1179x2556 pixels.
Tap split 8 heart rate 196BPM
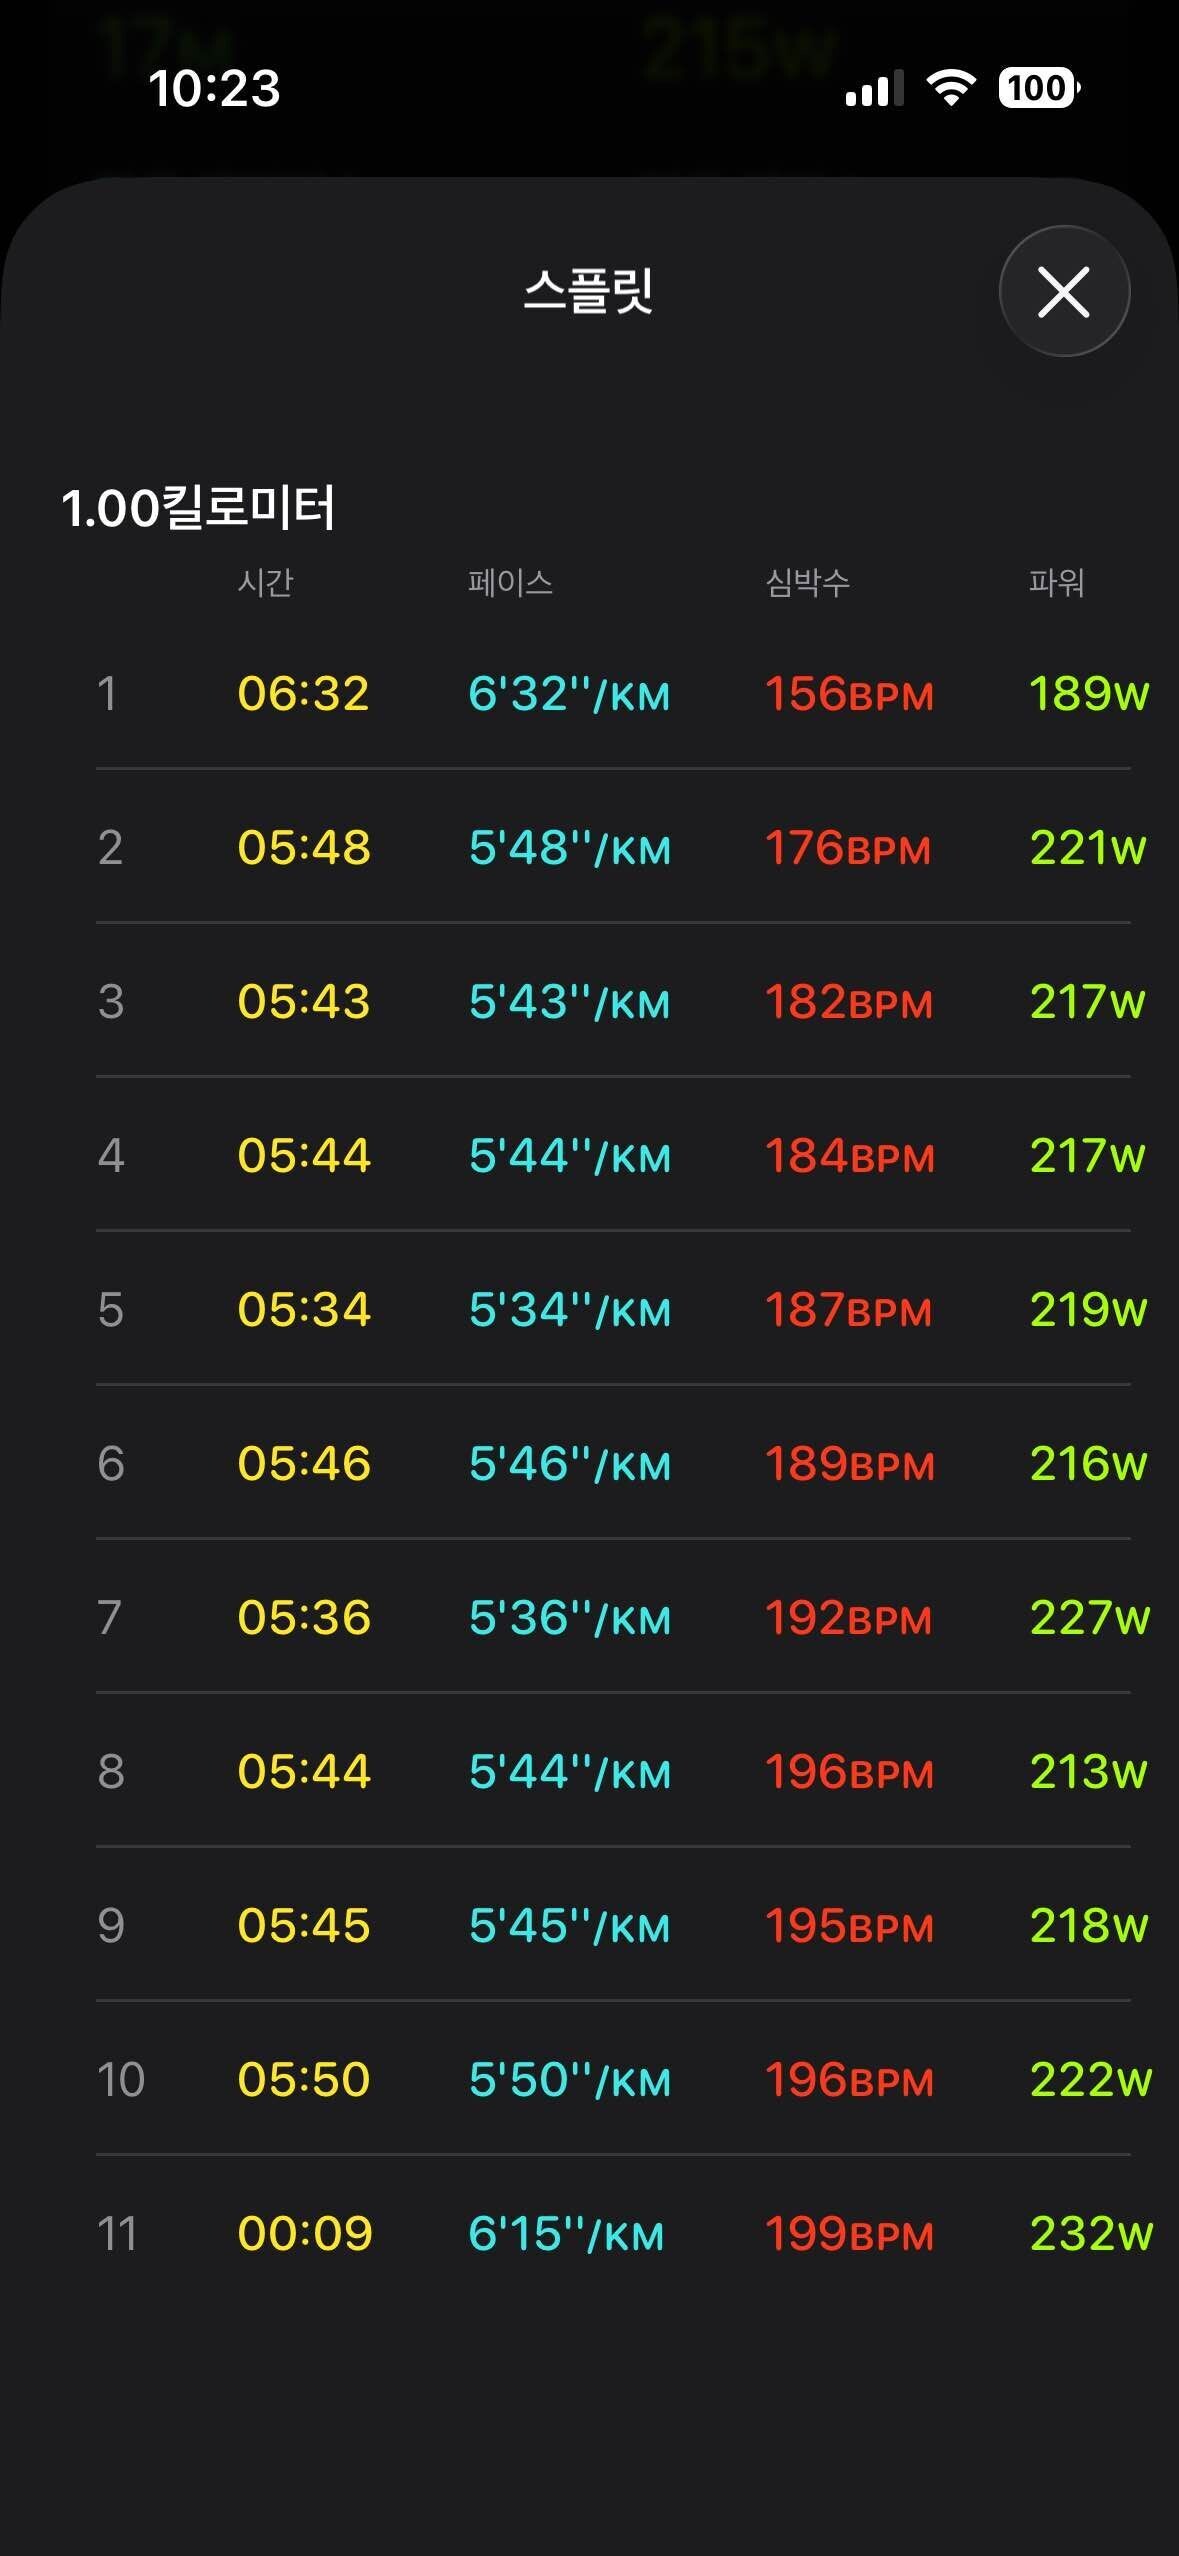(x=848, y=1772)
